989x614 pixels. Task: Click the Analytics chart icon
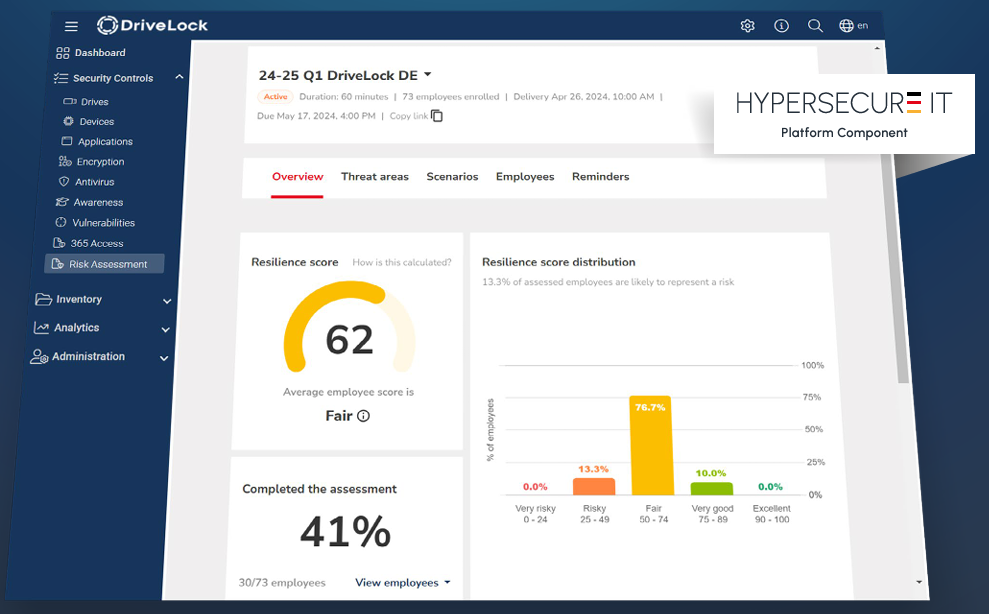[41, 328]
